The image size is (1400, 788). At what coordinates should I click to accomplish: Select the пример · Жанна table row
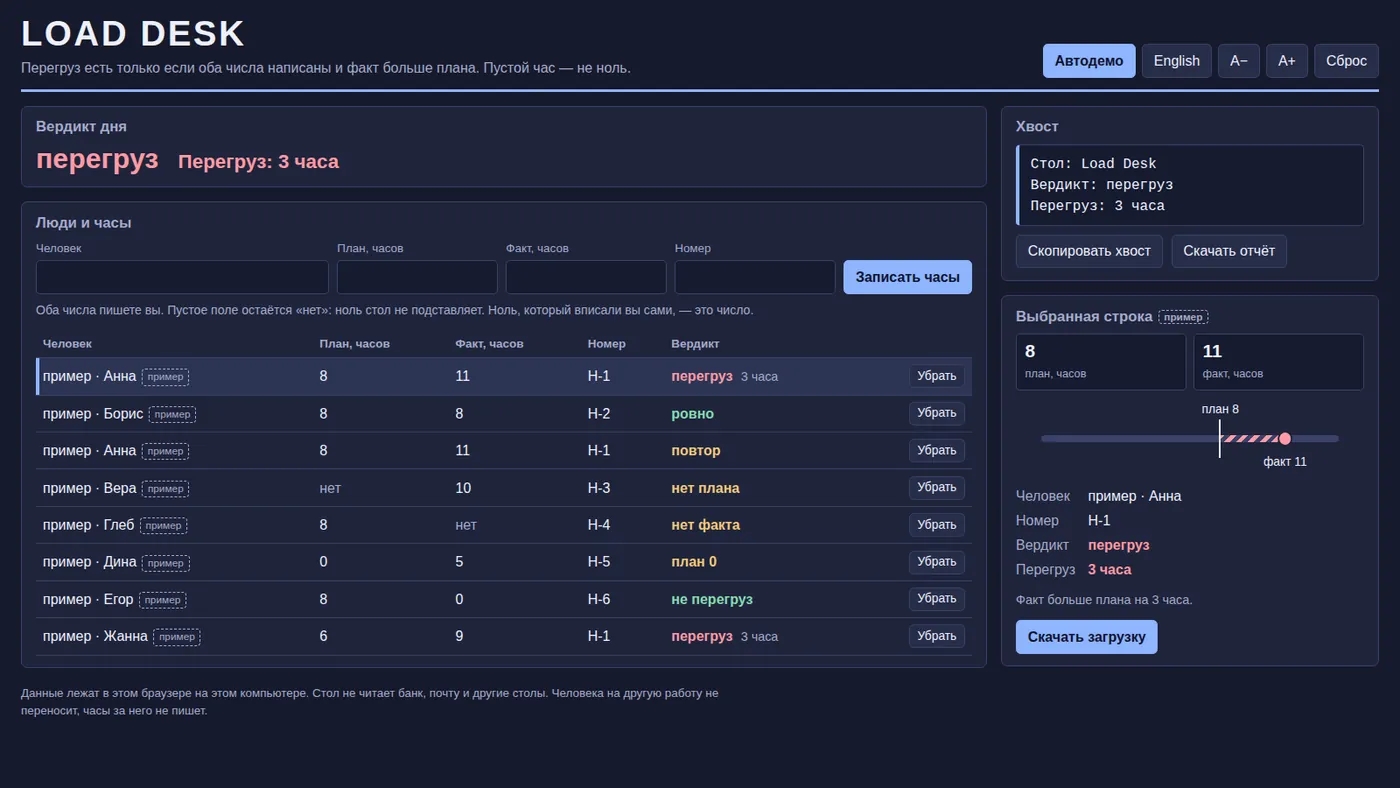504,636
